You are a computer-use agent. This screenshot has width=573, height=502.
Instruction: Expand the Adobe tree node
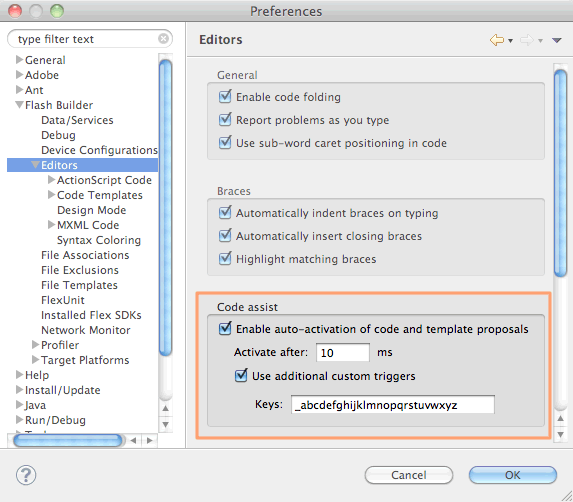(x=20, y=75)
